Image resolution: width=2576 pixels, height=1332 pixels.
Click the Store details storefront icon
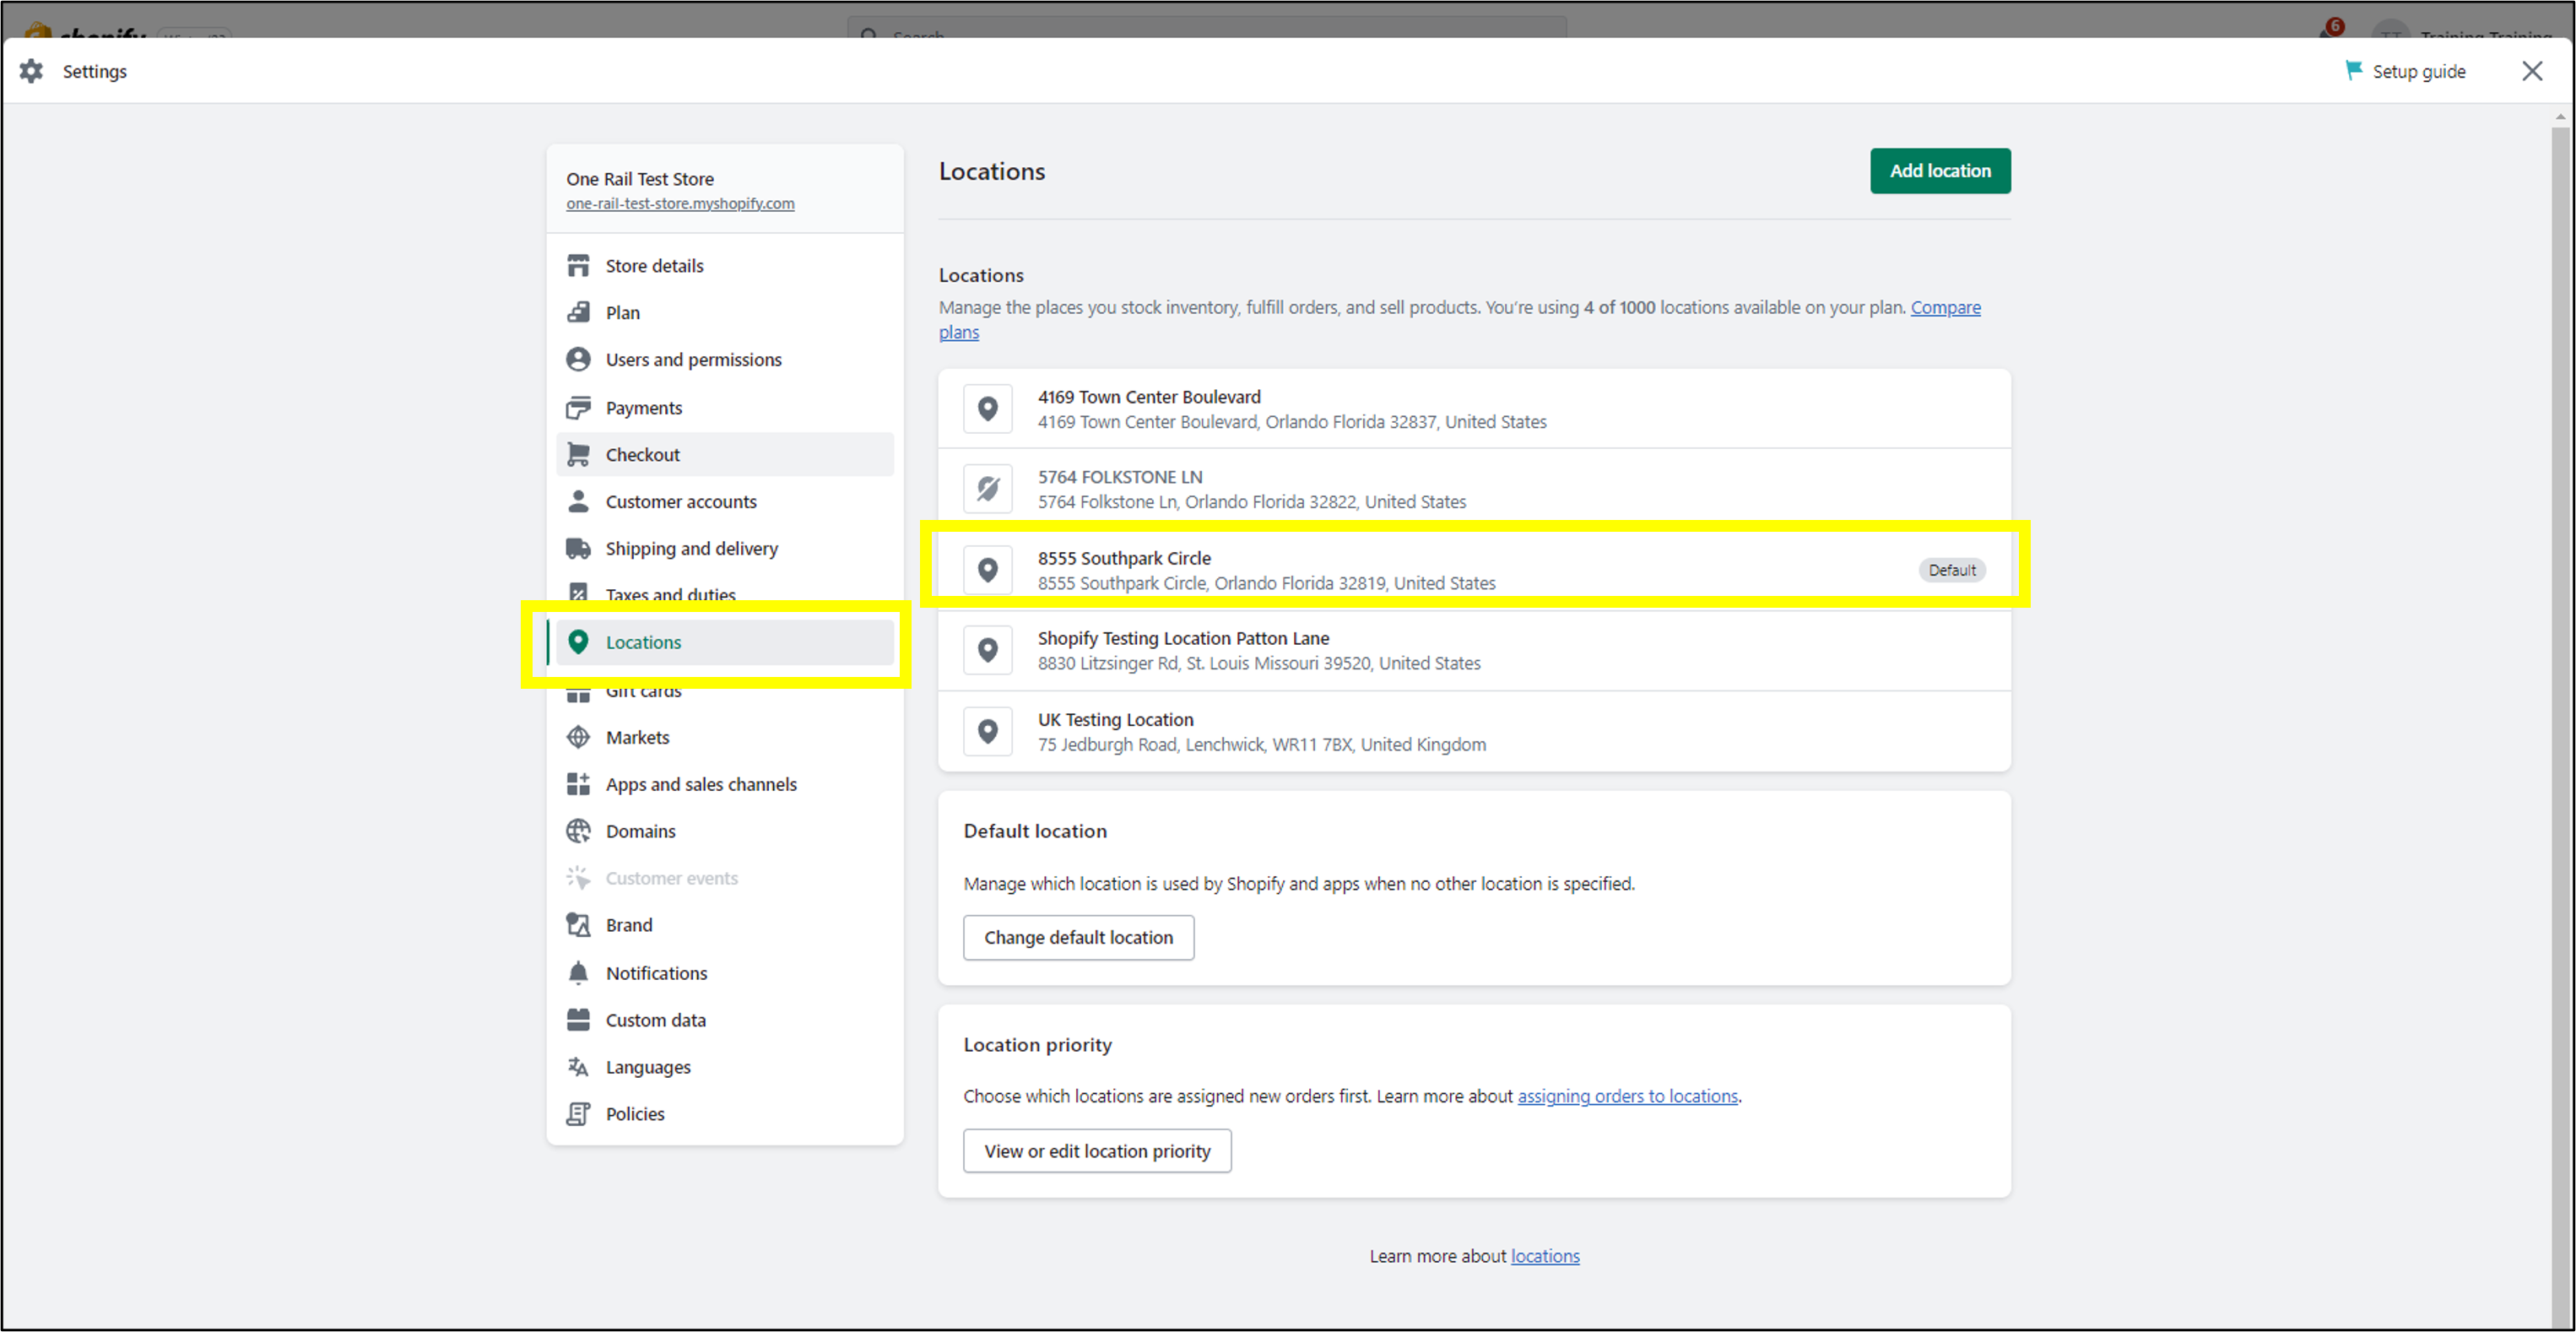point(578,265)
